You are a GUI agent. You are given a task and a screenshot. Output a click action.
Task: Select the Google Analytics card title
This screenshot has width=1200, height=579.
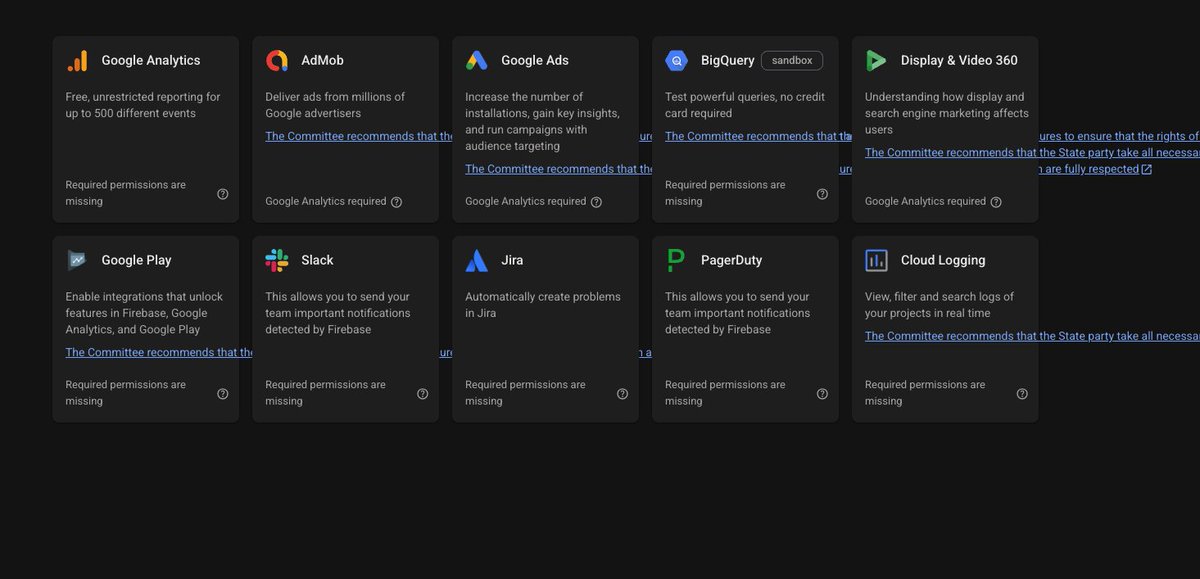pos(151,61)
